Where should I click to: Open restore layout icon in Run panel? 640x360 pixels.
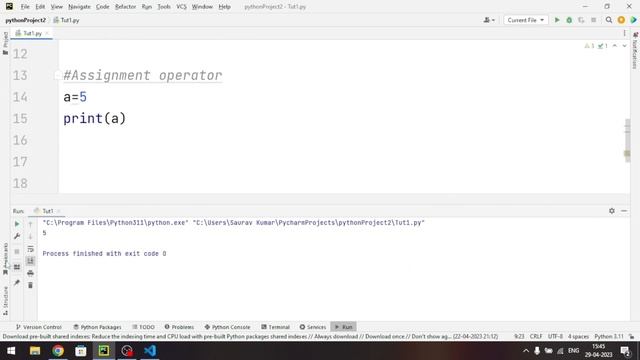[x=17, y=267]
